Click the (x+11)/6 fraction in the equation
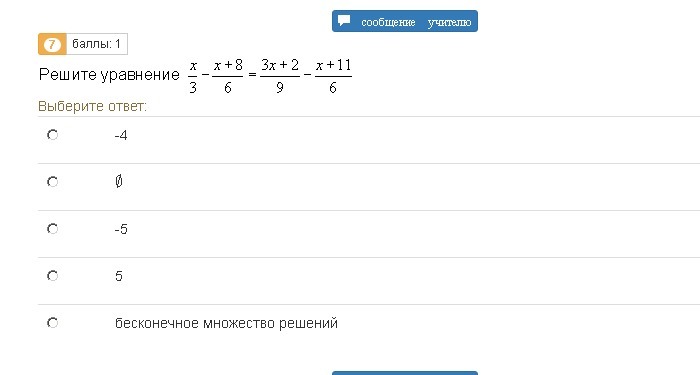This screenshot has width=700, height=375. 333,76
